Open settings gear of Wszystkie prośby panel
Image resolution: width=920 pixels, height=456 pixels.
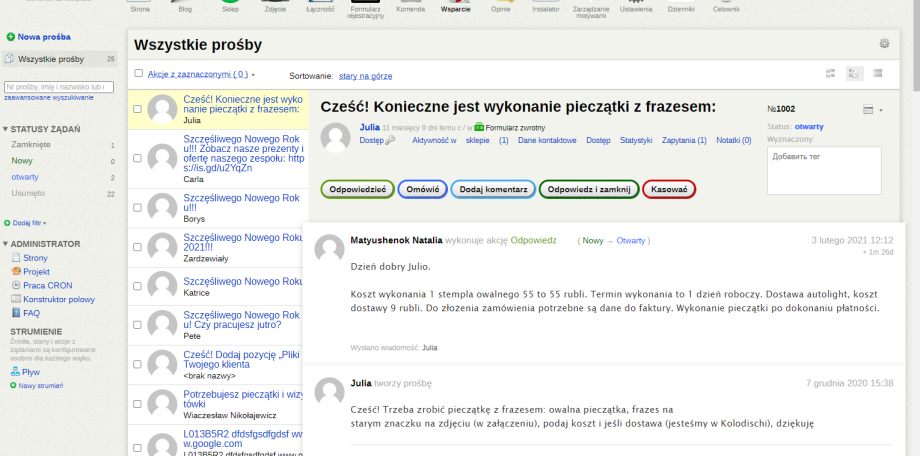pos(884,43)
